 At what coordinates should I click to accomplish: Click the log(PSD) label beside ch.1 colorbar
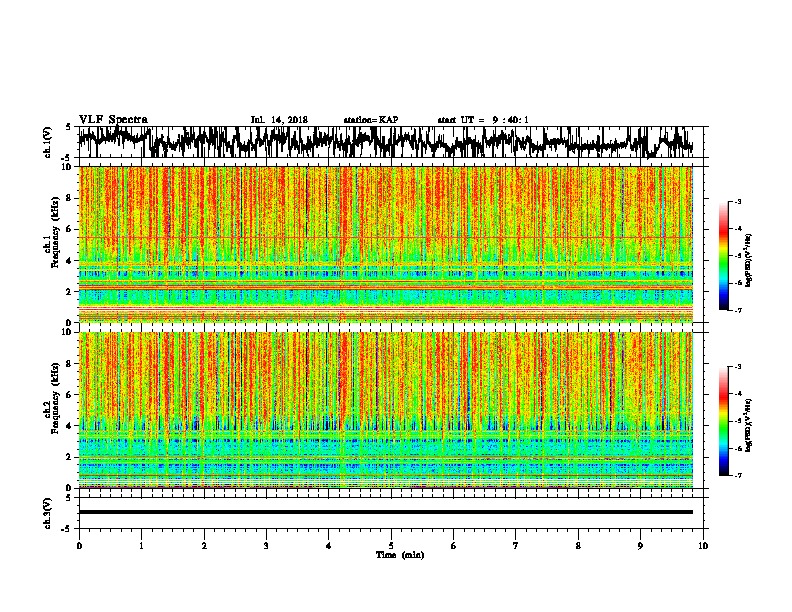[748, 261]
